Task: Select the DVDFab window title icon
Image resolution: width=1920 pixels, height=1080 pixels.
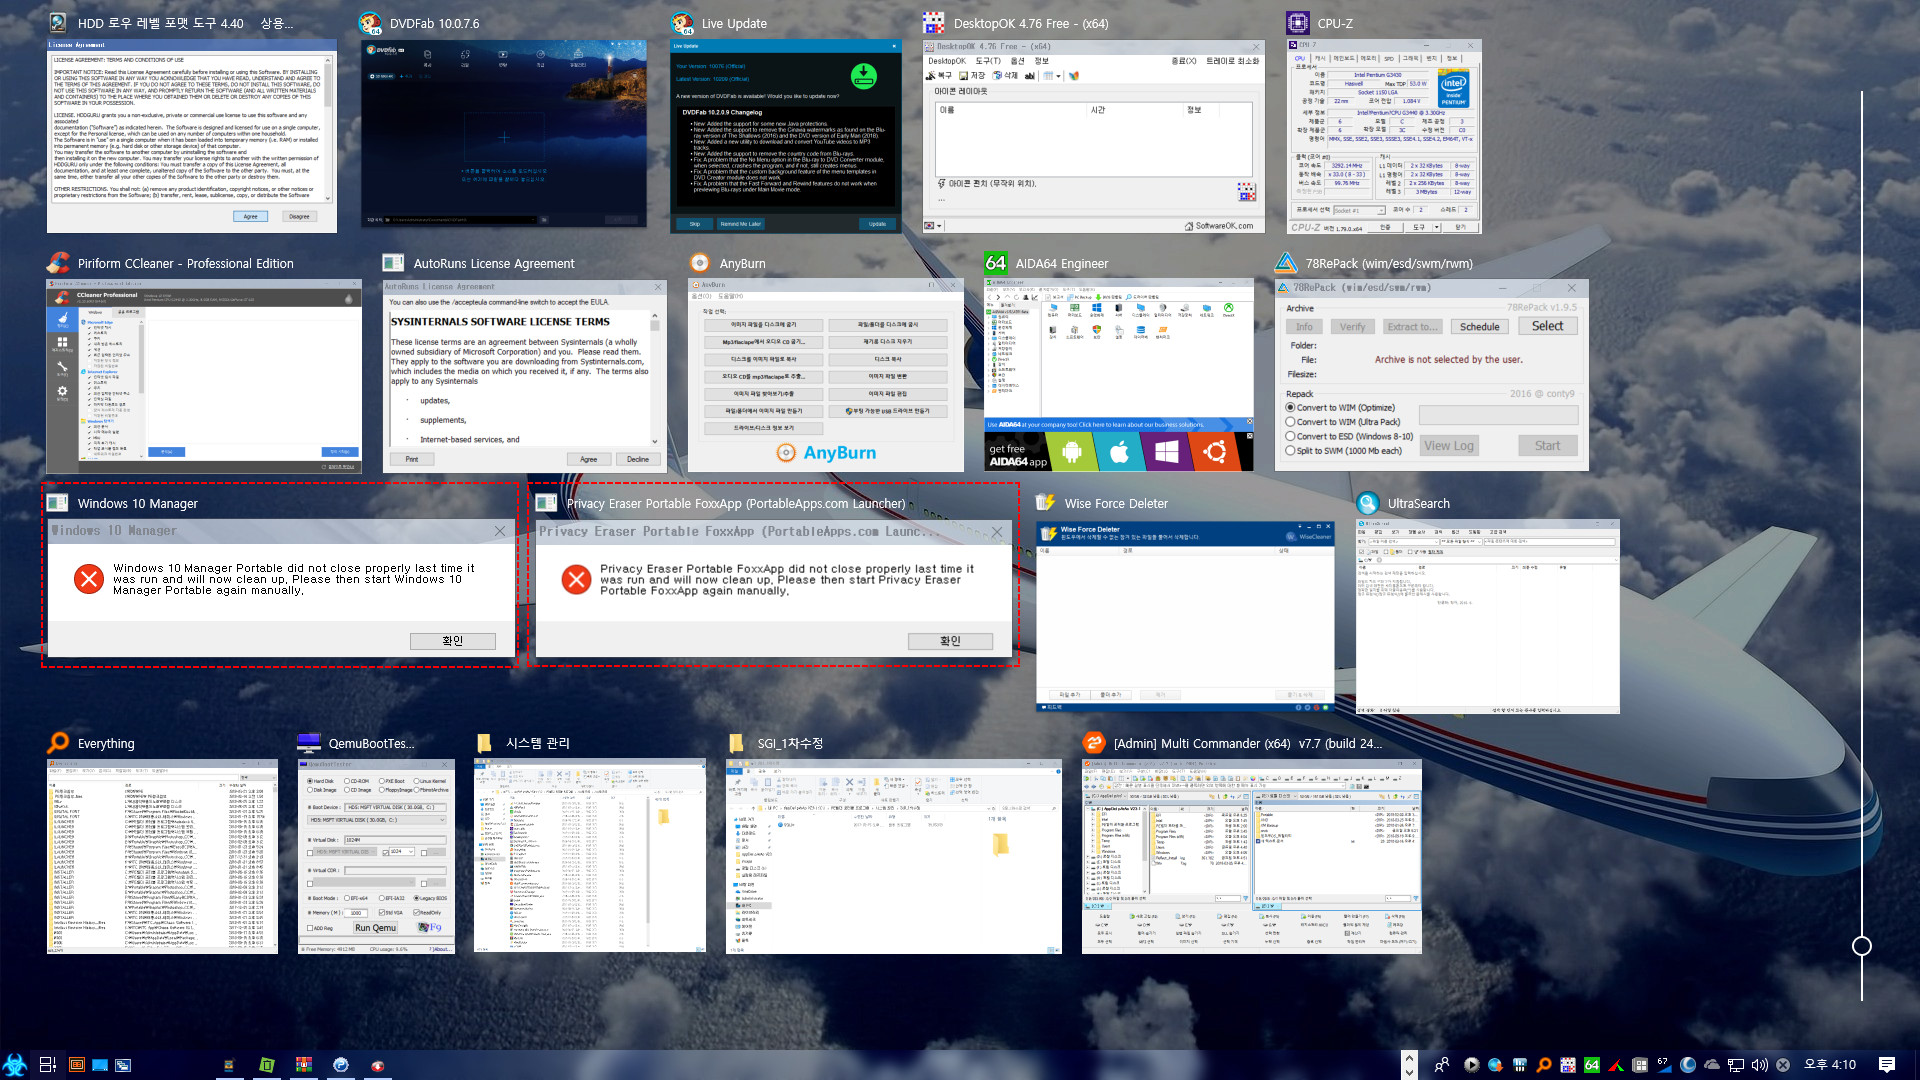Action: 370,23
